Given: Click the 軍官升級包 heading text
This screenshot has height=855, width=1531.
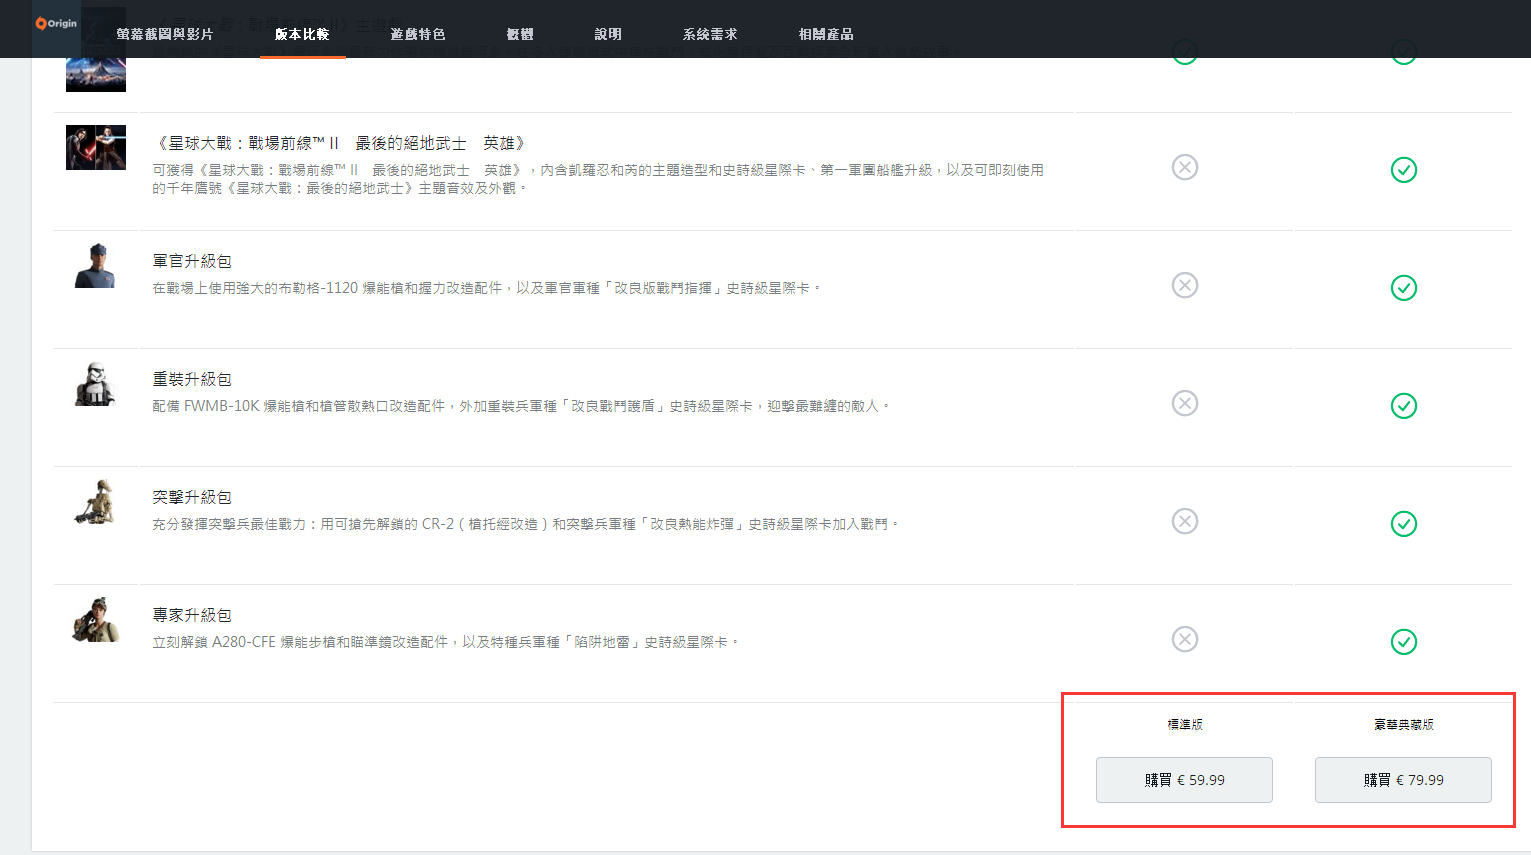Looking at the screenshot, I should coord(192,261).
